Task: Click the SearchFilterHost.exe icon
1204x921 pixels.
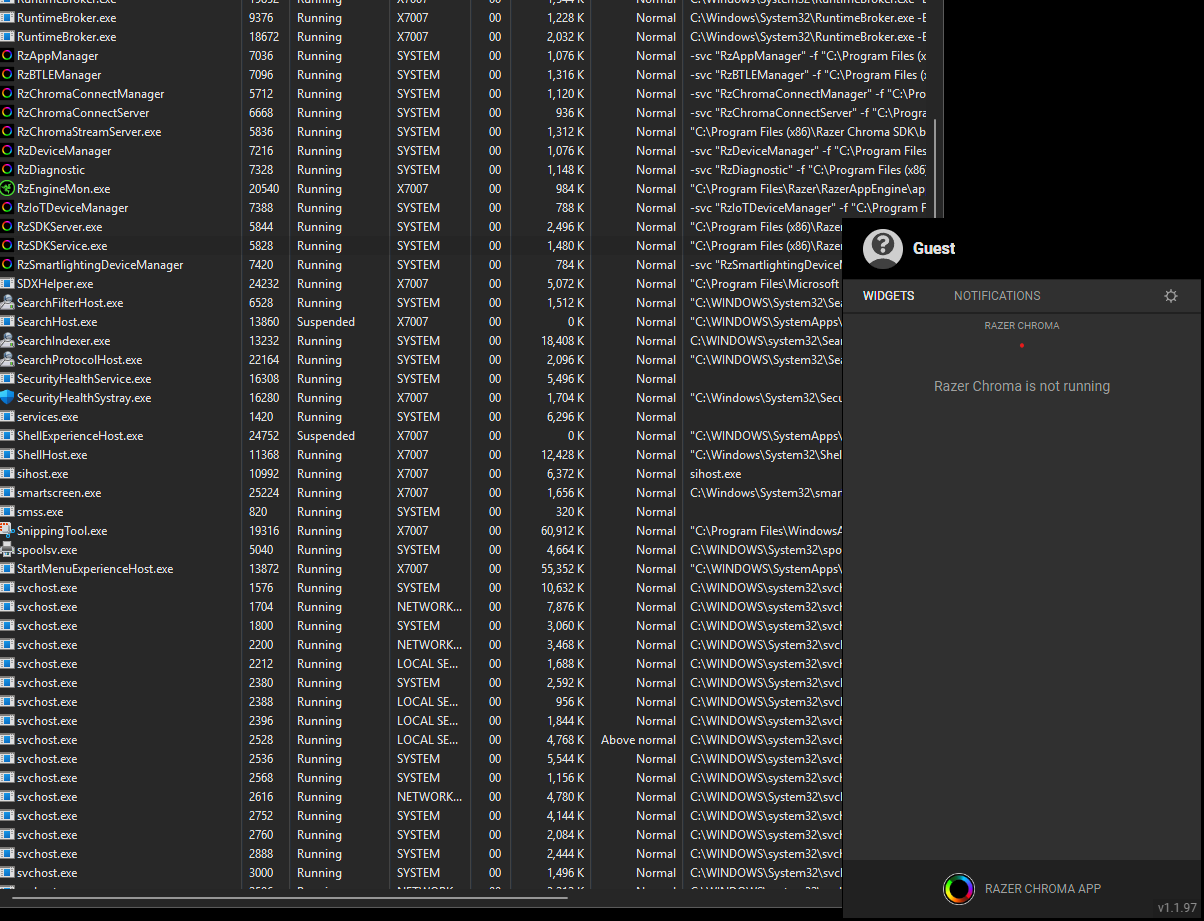Action: tap(8, 303)
